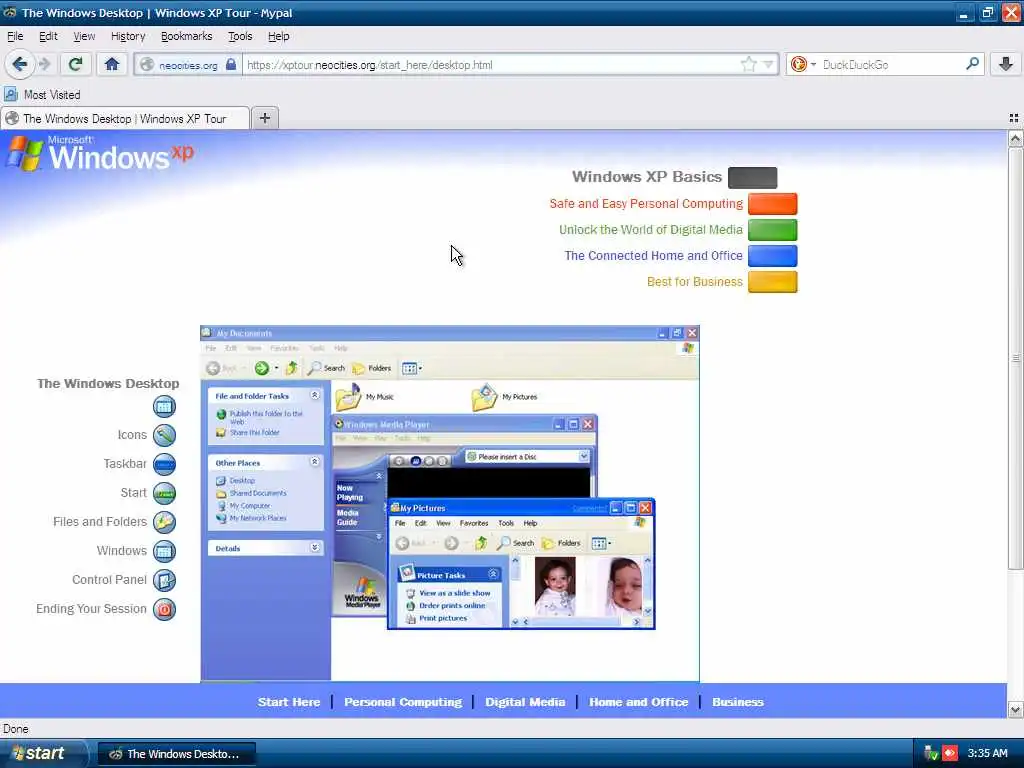Open the Most Visited bookmarks folder
This screenshot has width=1024, height=768.
(x=42, y=95)
